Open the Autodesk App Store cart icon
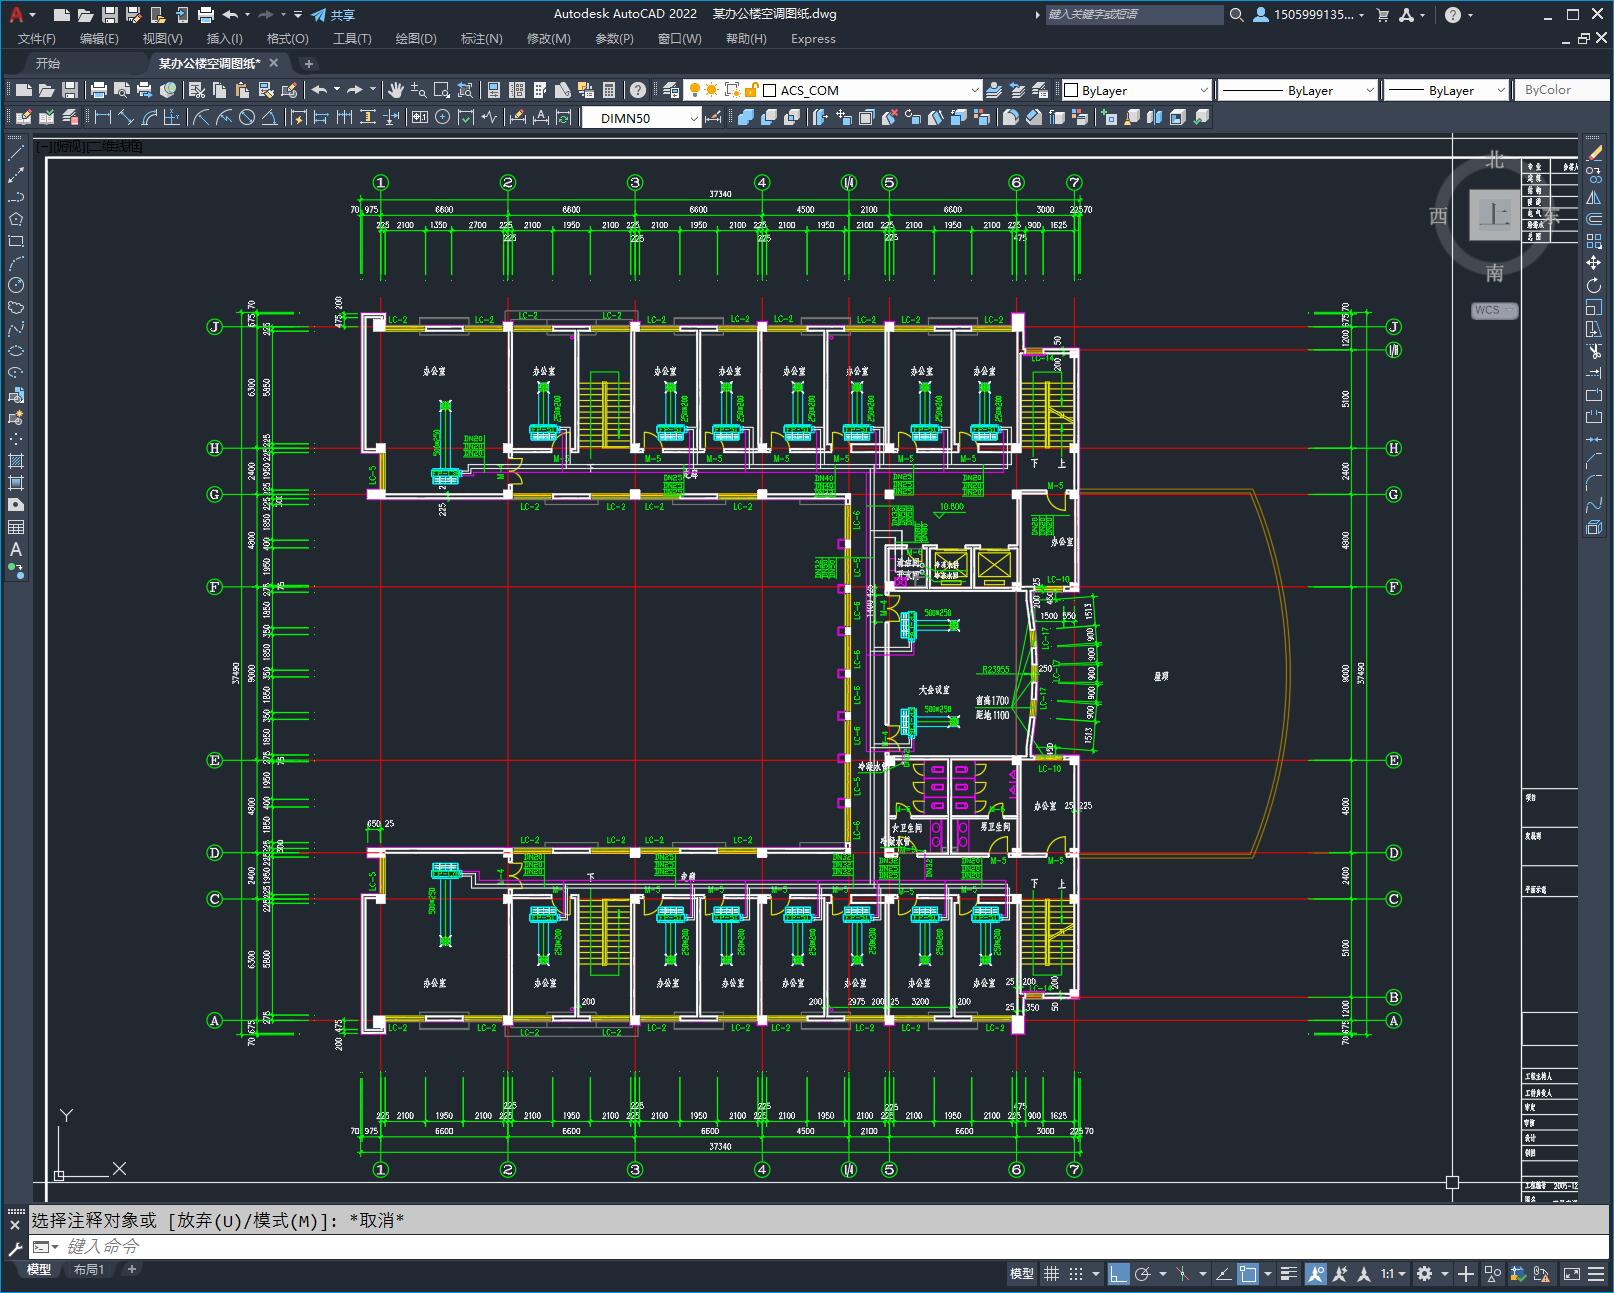 (x=1383, y=15)
